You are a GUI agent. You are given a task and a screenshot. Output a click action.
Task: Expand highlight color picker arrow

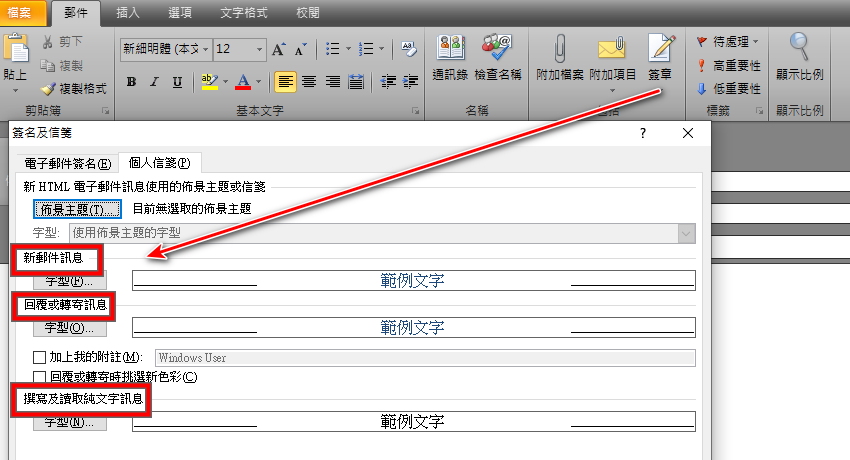[225, 82]
